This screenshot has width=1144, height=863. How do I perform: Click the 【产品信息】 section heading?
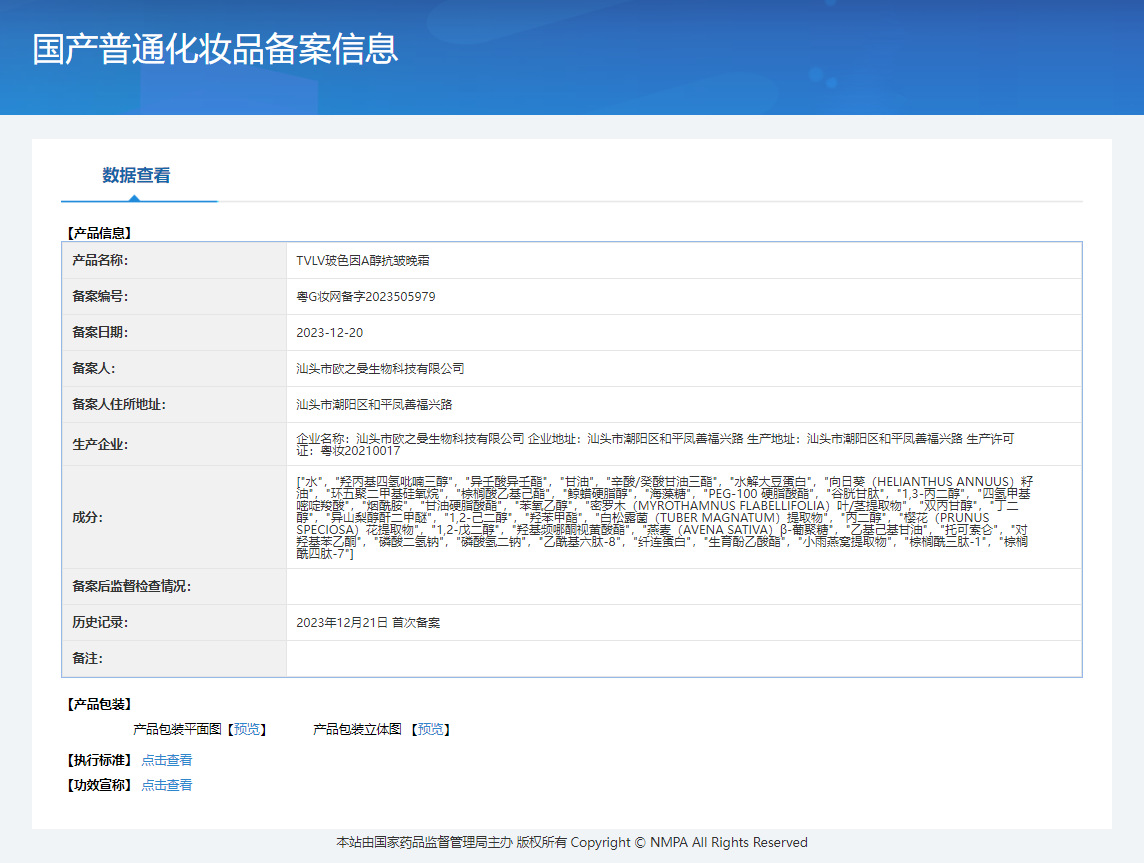98,233
